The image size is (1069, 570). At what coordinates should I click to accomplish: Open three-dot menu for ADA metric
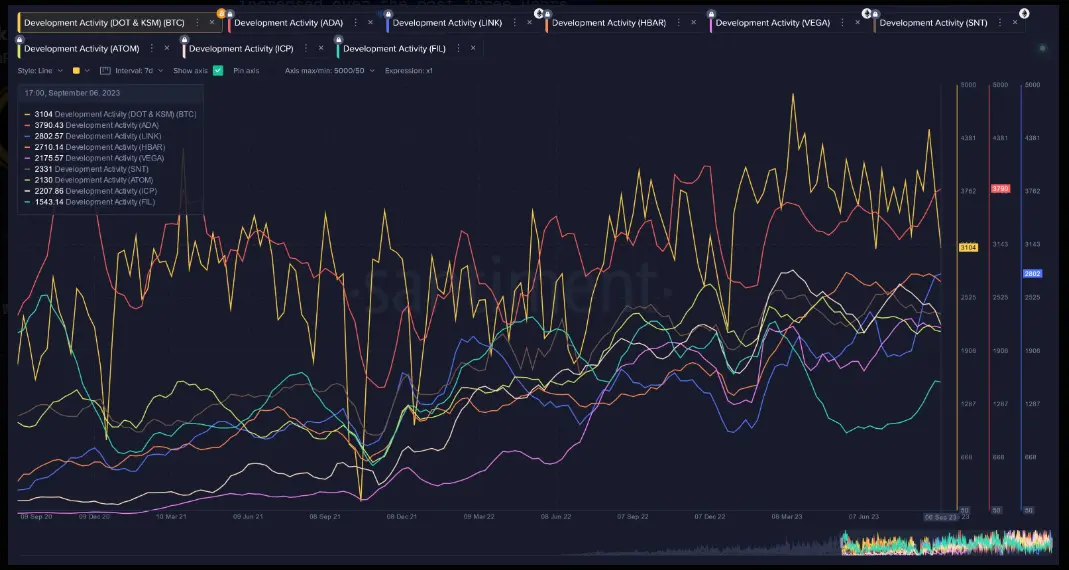point(356,22)
